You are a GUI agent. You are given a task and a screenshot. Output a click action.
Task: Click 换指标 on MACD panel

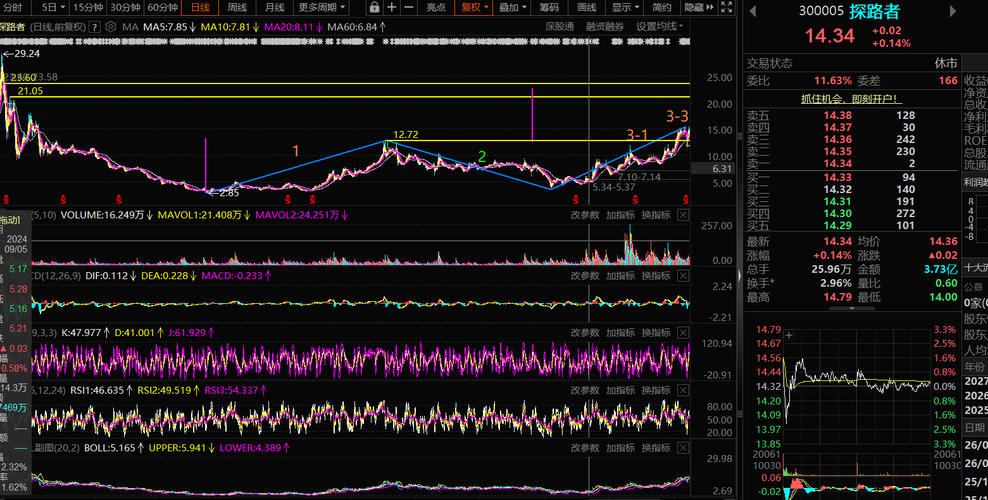pos(655,276)
